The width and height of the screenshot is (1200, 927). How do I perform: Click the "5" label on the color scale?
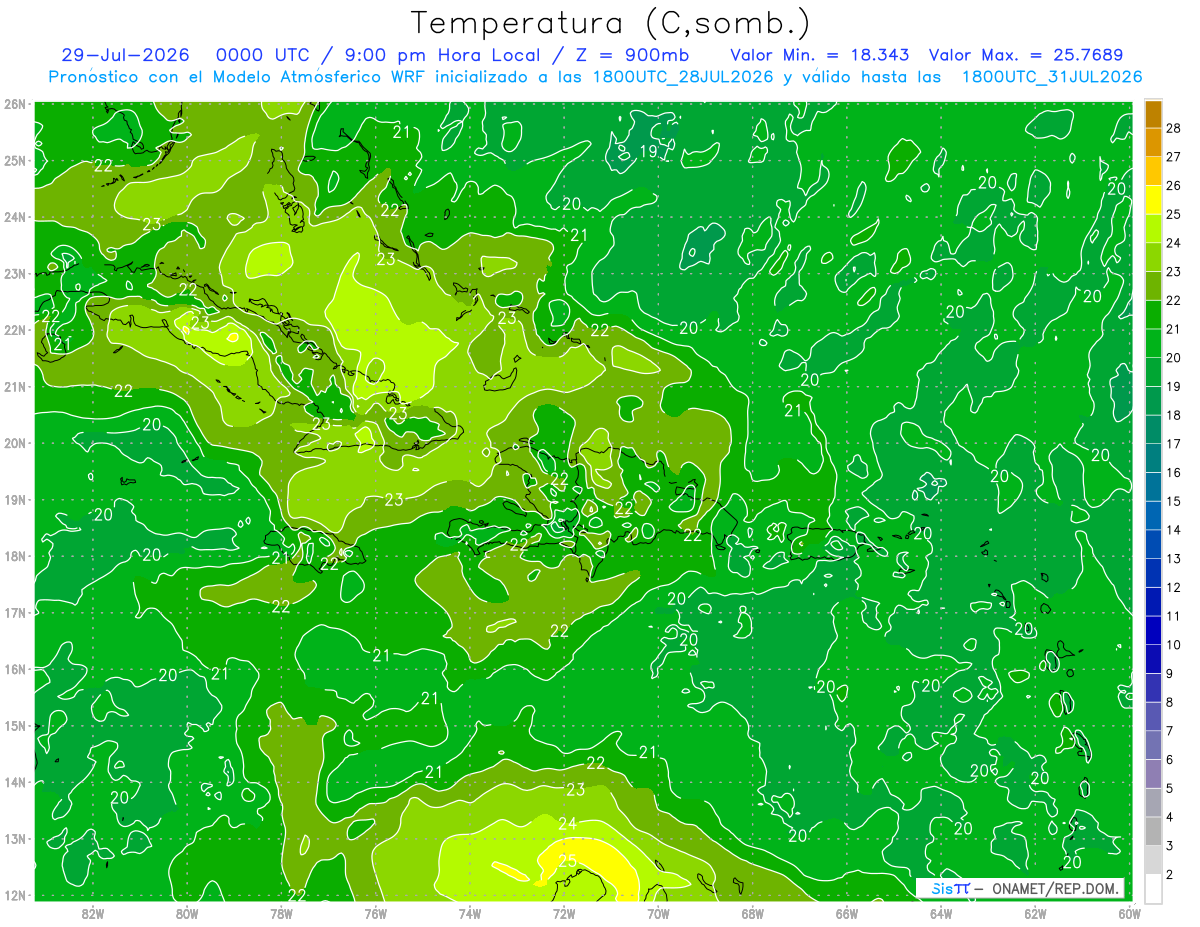point(1170,788)
